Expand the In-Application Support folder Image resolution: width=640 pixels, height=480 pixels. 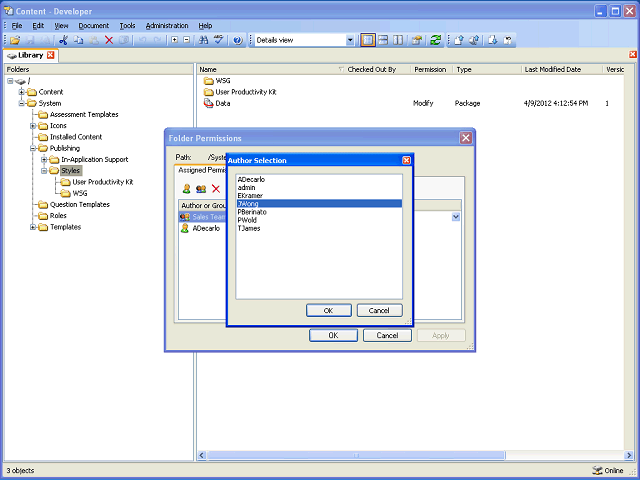pyautogui.click(x=44, y=159)
